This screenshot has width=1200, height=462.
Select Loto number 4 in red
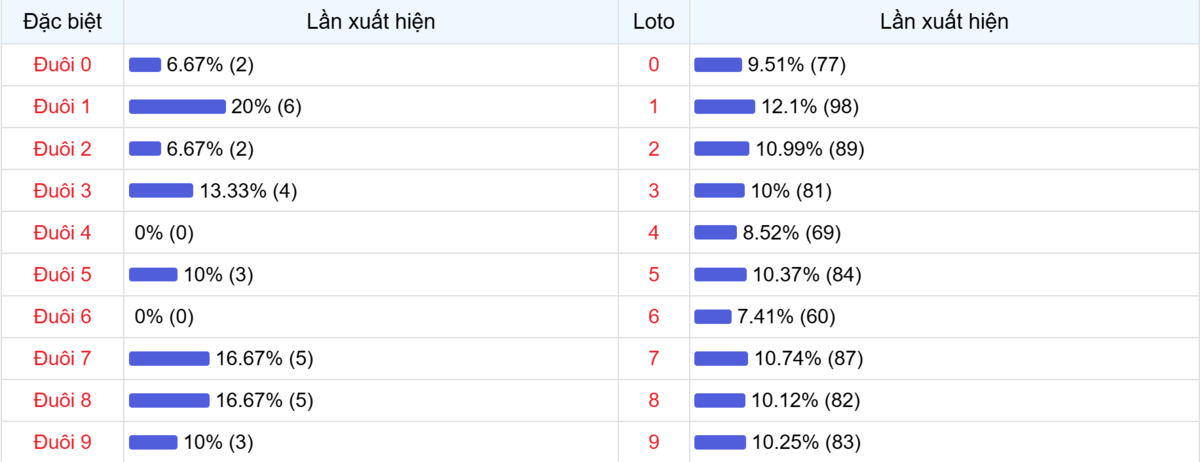point(654,233)
